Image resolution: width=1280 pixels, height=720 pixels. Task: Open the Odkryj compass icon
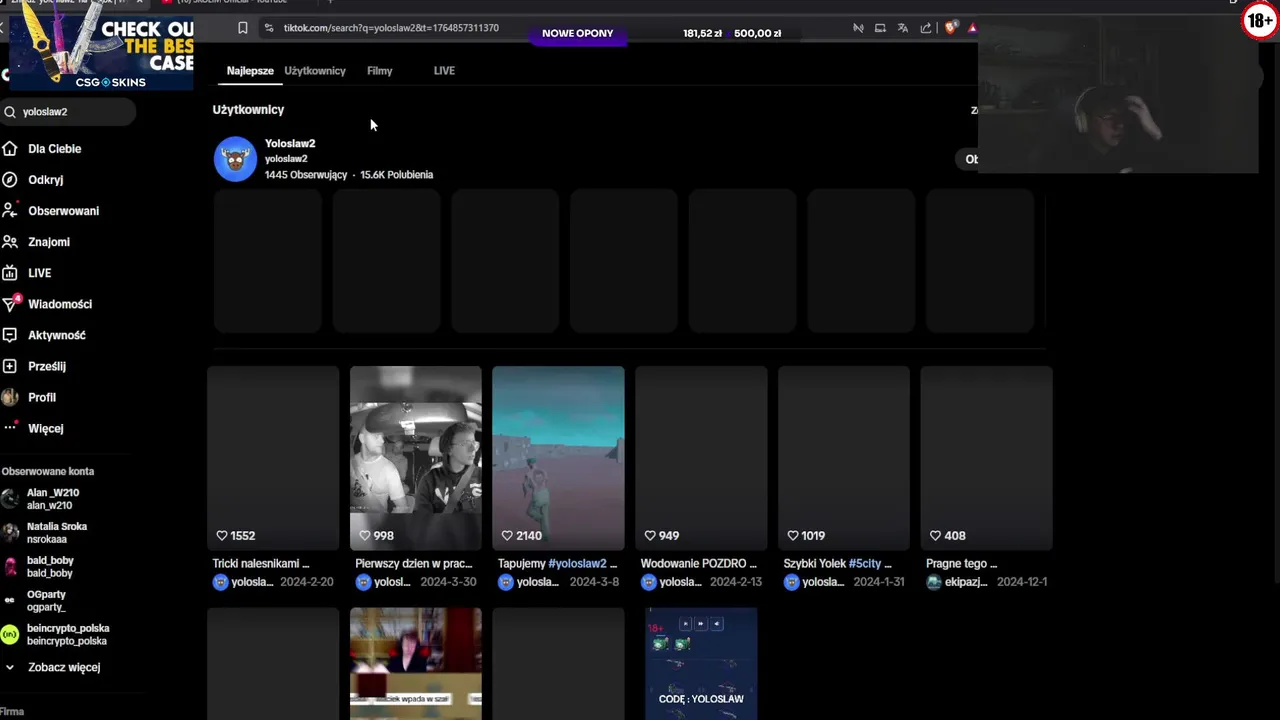[x=10, y=180]
